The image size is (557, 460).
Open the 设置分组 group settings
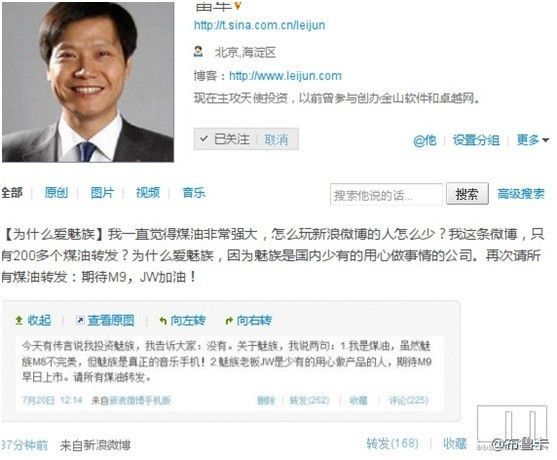(x=476, y=140)
